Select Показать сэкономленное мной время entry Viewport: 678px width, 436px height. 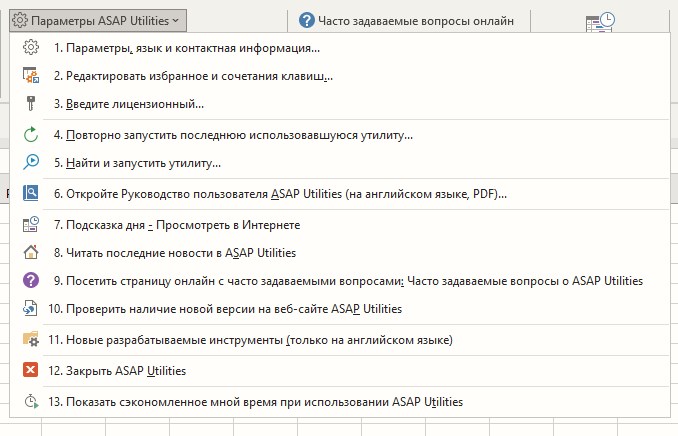tap(339, 402)
